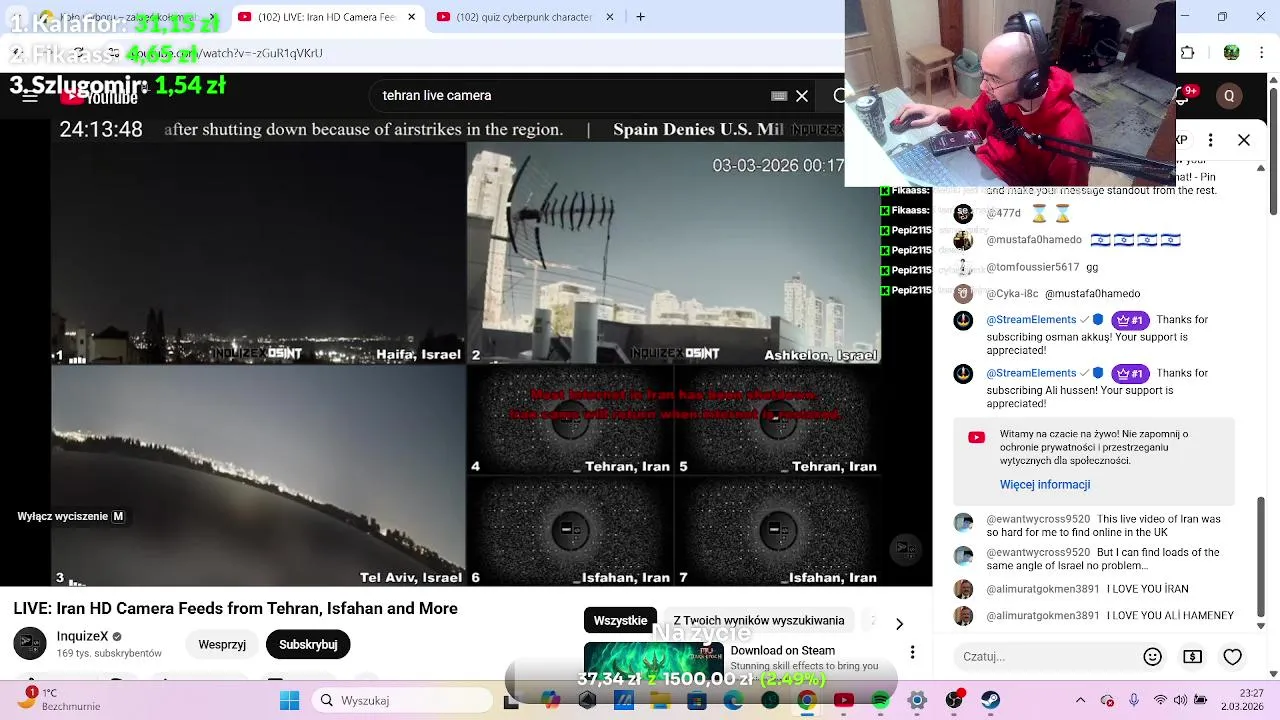Image resolution: width=1280 pixels, height=720 pixels.
Task: Open weather widget Bezchmurnie
Action: [x=60, y=700]
